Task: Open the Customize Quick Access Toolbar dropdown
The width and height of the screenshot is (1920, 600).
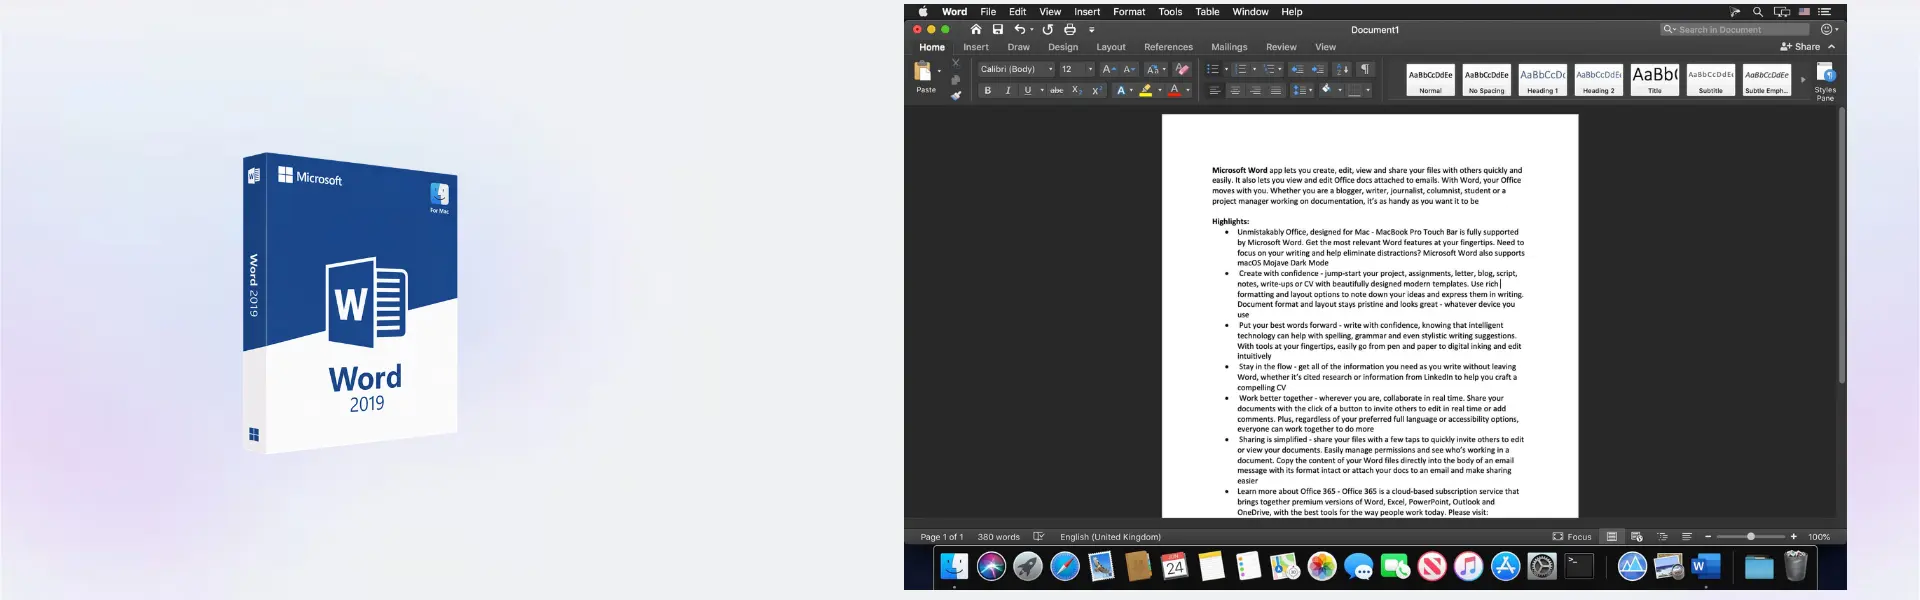Action: point(1092,30)
